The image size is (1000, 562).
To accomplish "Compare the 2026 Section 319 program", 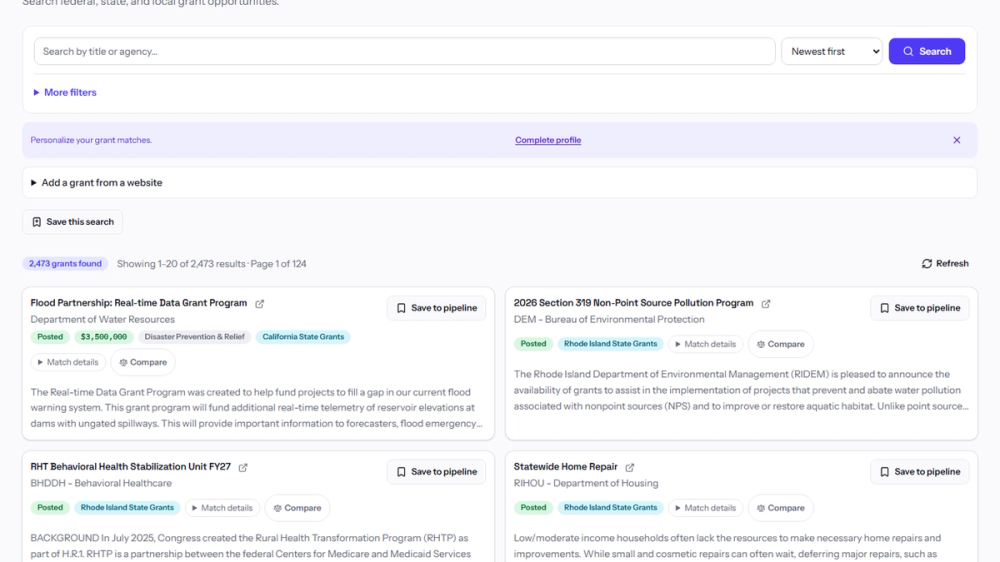I will [781, 344].
